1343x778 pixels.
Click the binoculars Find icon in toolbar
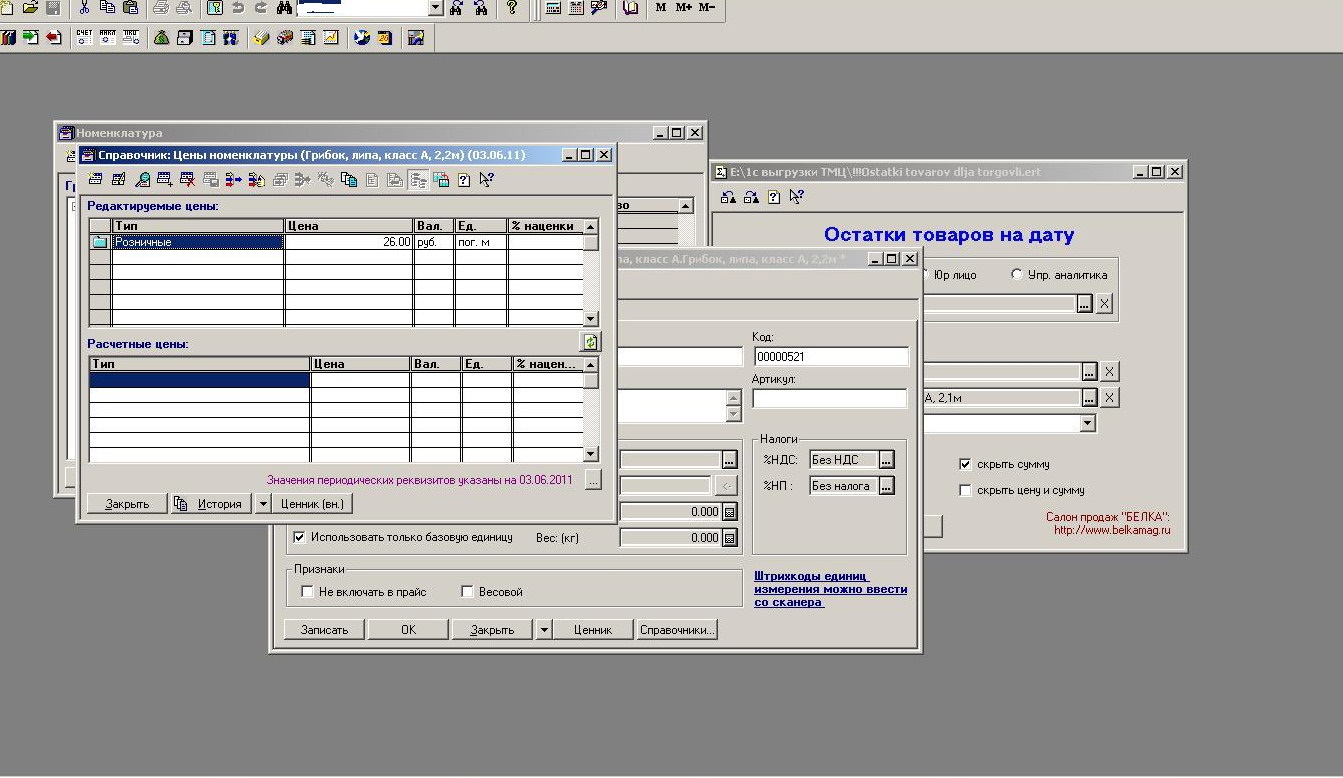(x=284, y=8)
